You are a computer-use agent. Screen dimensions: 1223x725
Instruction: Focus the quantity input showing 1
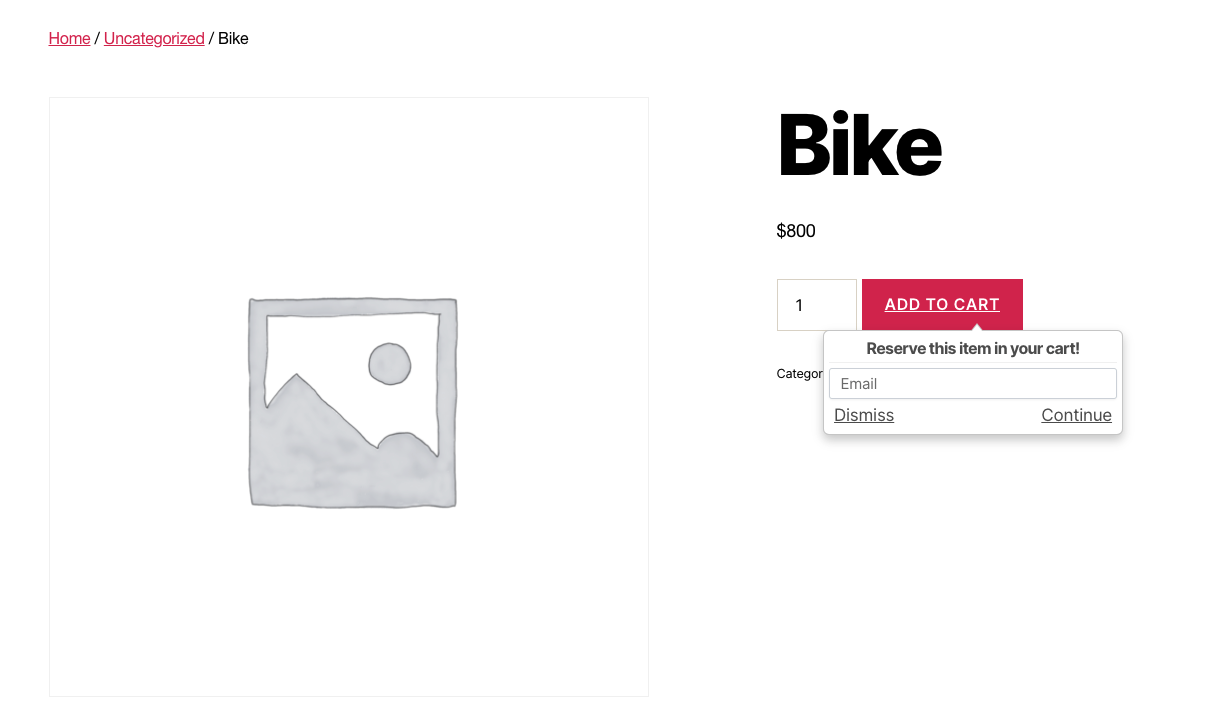click(x=817, y=305)
